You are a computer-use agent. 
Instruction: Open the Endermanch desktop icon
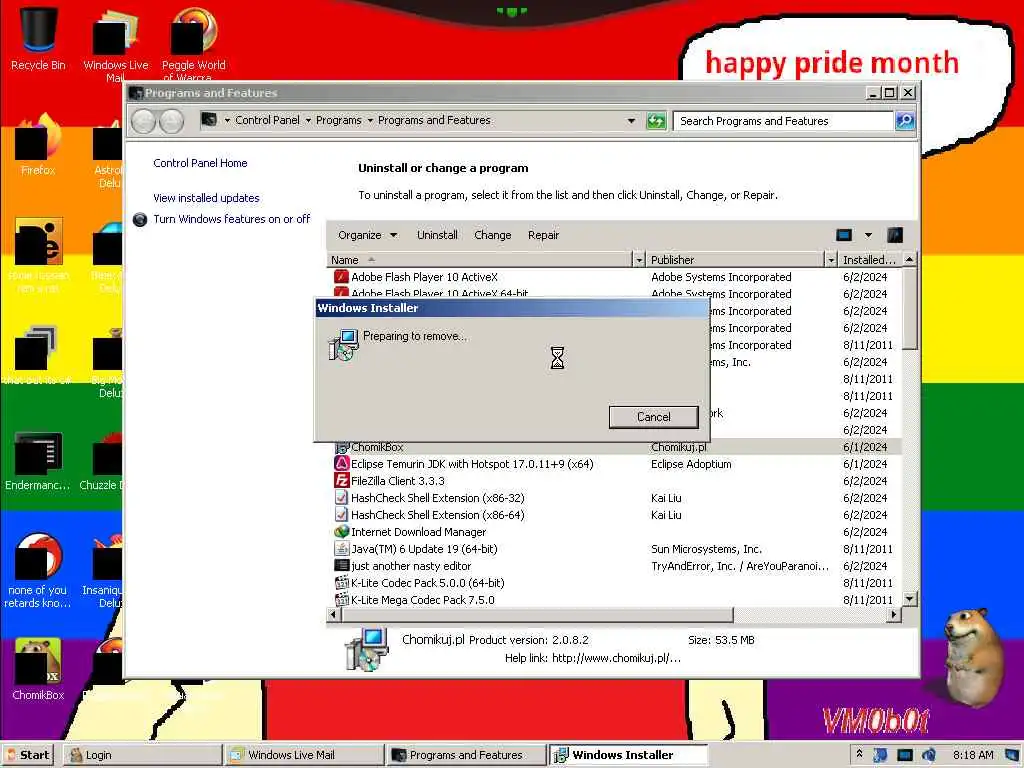pyautogui.click(x=38, y=460)
